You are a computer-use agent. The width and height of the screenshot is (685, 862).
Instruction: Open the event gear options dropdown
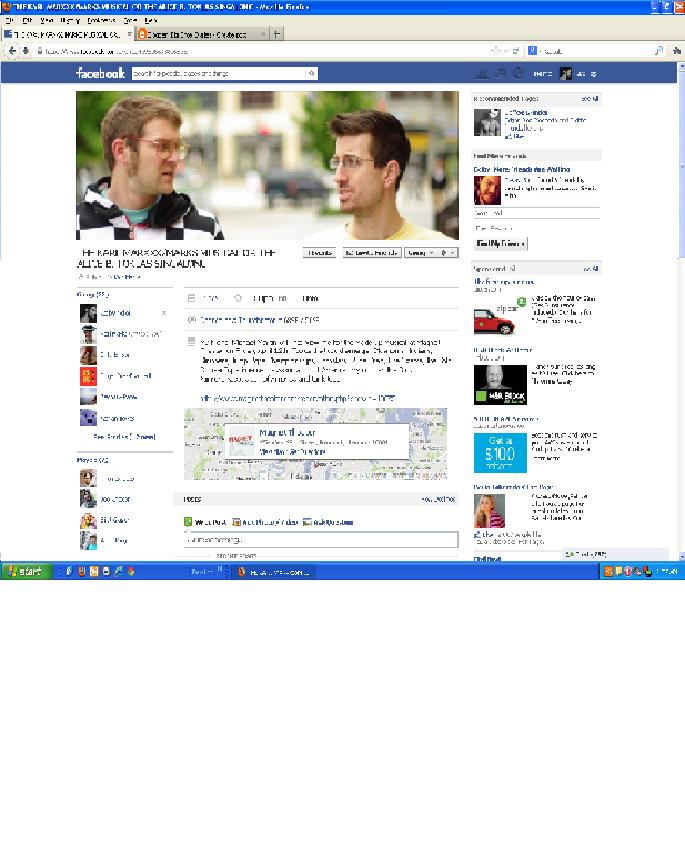click(448, 253)
